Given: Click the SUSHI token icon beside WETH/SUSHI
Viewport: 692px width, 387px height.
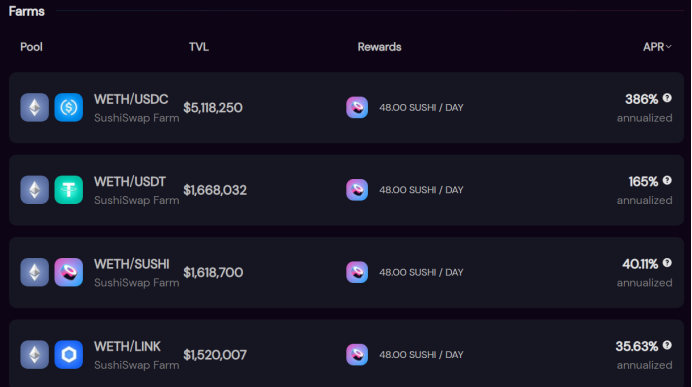Looking at the screenshot, I should (x=68, y=272).
